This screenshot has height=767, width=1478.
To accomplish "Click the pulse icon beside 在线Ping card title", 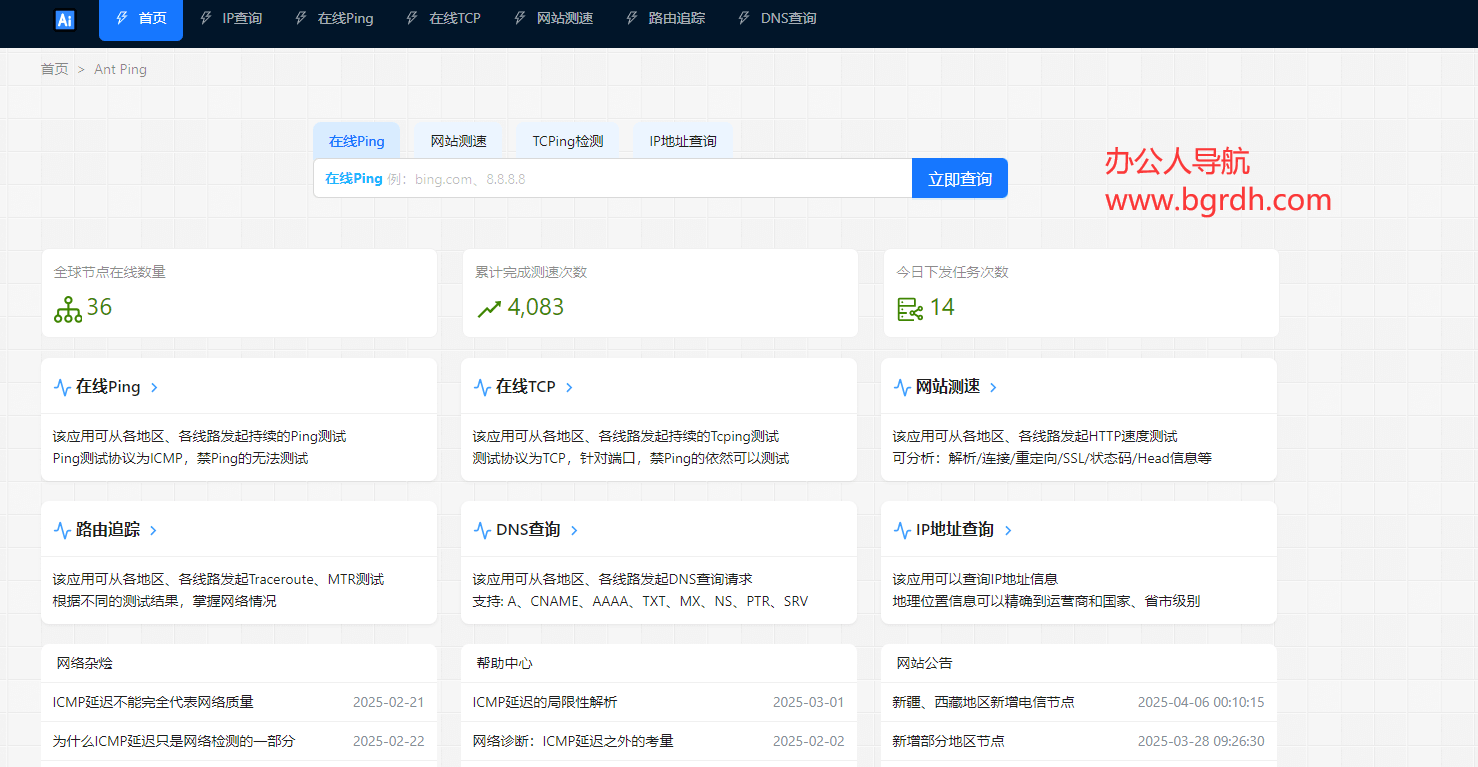I will coord(62,388).
